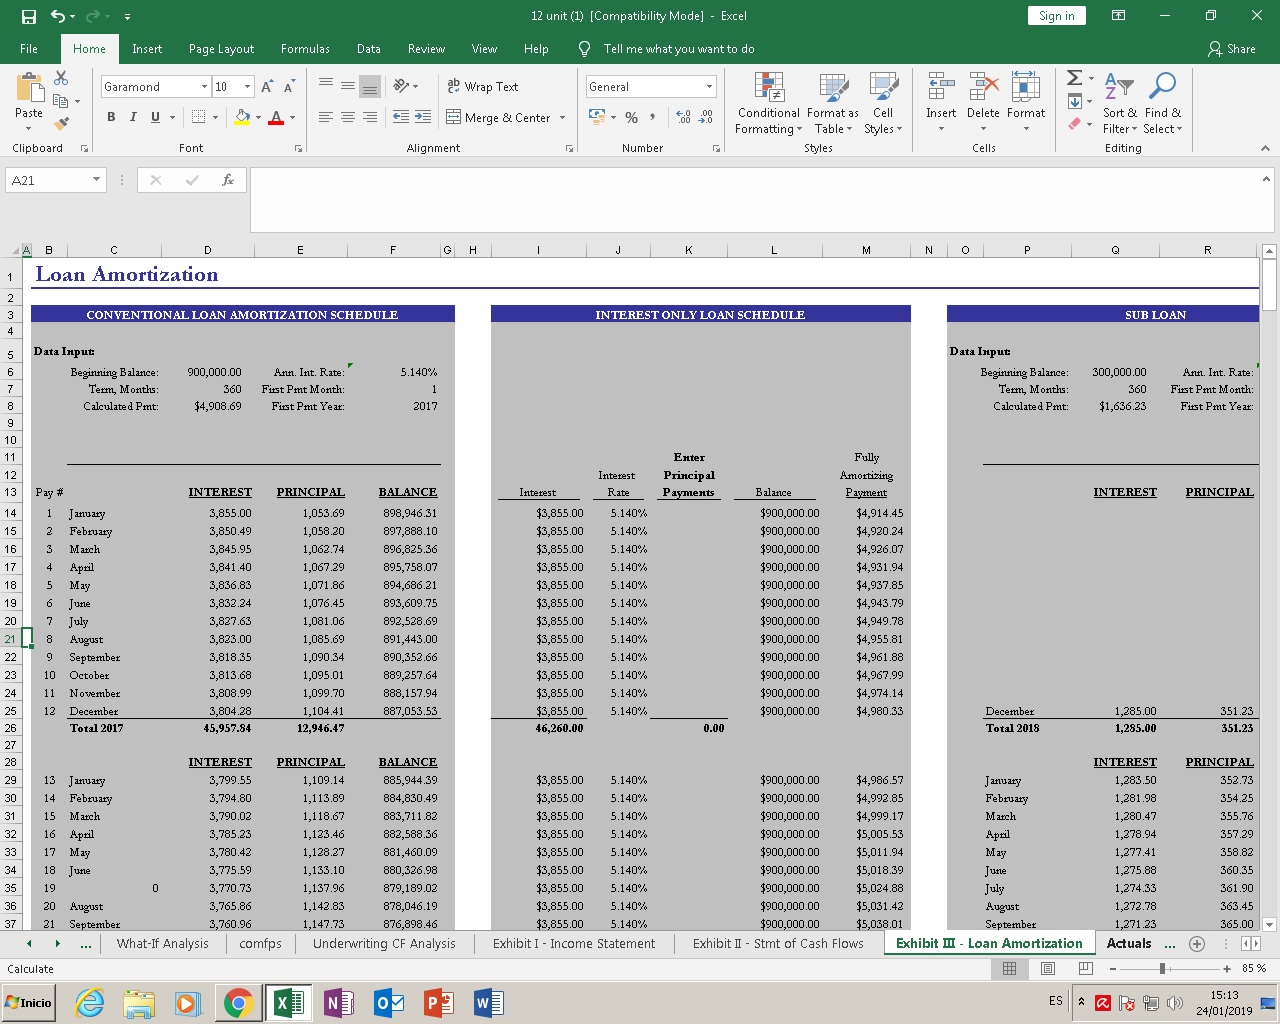
Task: Click the Increase Decimal icon
Action: [x=682, y=117]
